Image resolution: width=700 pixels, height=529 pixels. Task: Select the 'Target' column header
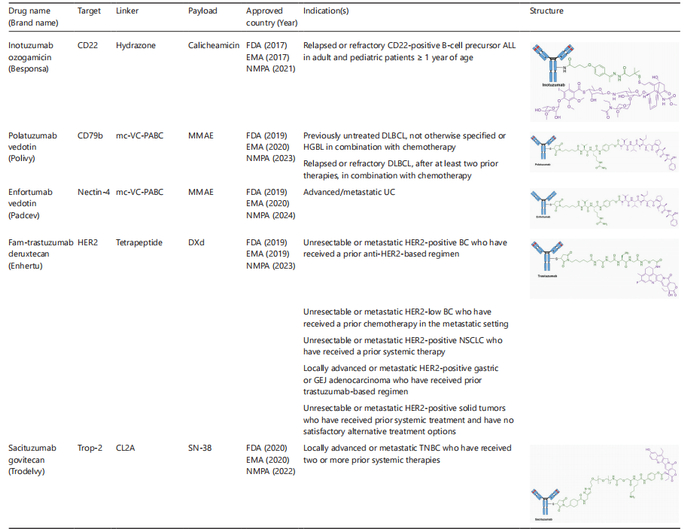point(89,11)
